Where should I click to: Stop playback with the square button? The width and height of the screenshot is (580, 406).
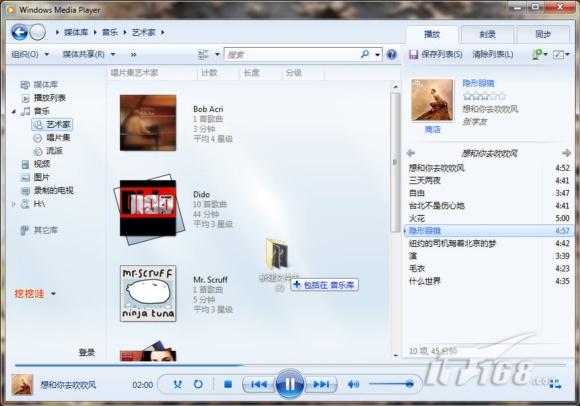pos(228,385)
